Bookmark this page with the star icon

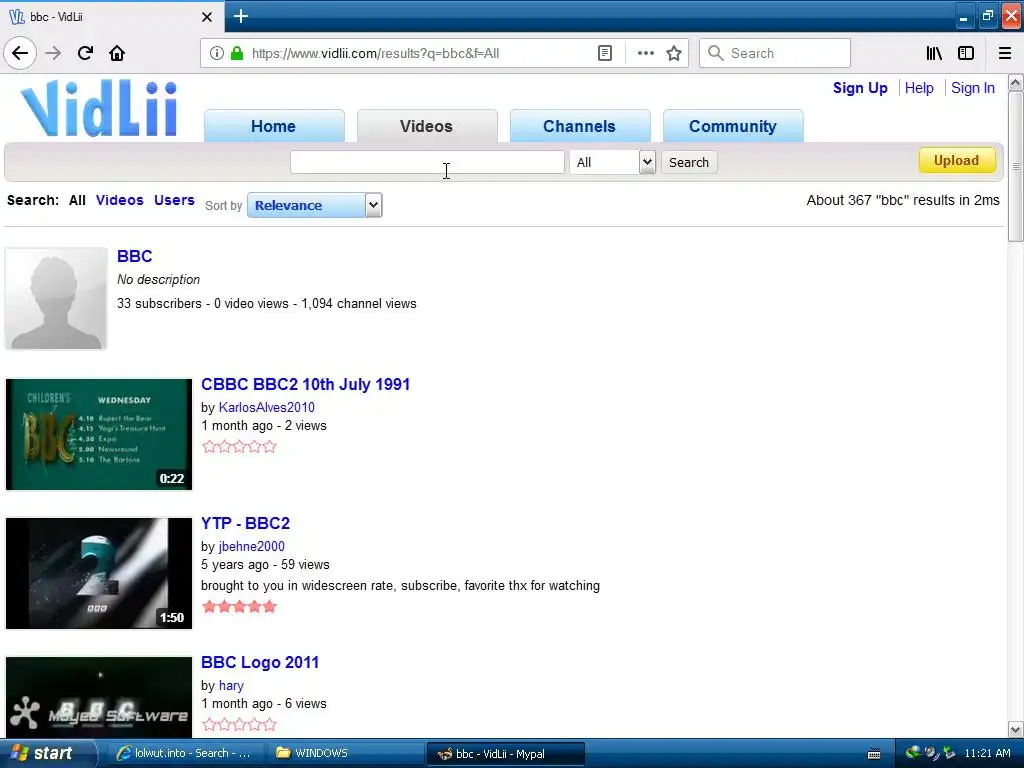click(x=674, y=53)
